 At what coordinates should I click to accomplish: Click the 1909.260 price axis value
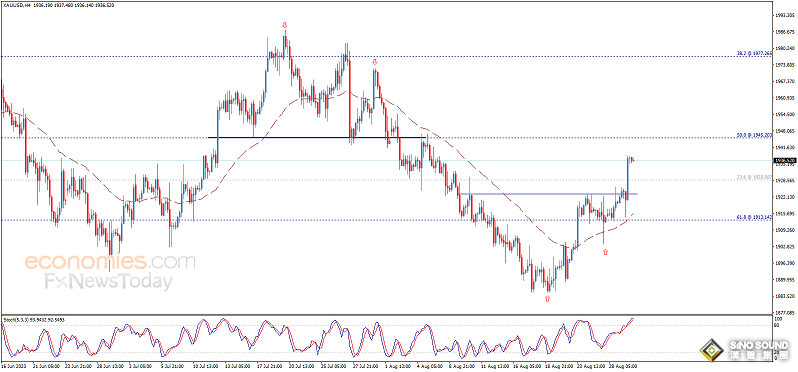[784, 230]
